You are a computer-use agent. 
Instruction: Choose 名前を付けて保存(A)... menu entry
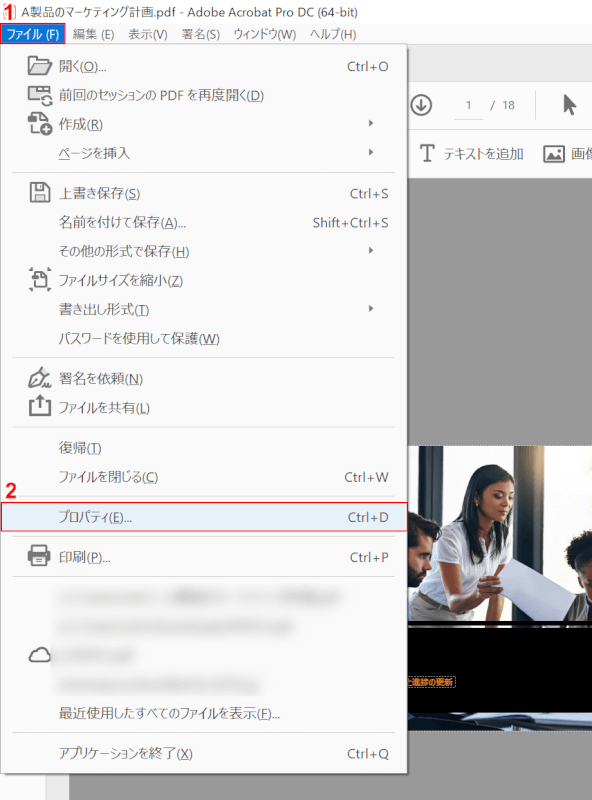pyautogui.click(x=204, y=222)
